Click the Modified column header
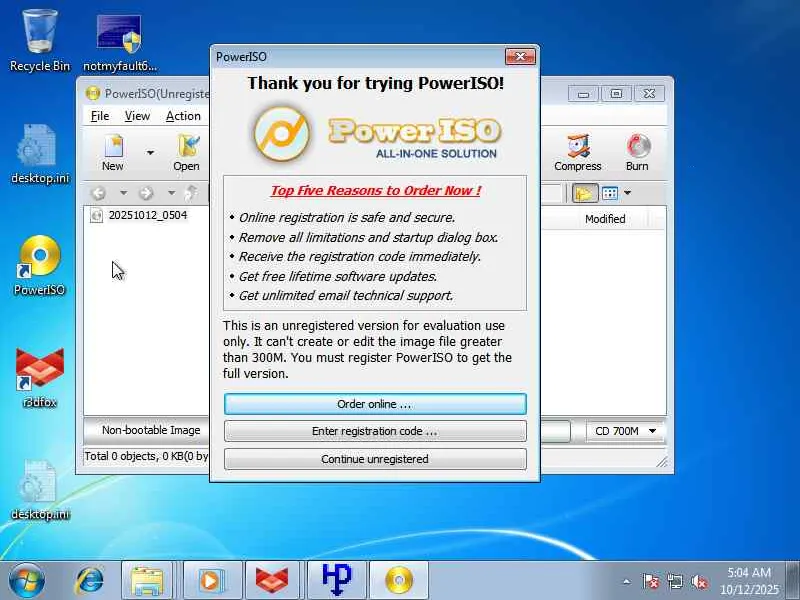Screen dimensions: 800x600 click(x=605, y=219)
